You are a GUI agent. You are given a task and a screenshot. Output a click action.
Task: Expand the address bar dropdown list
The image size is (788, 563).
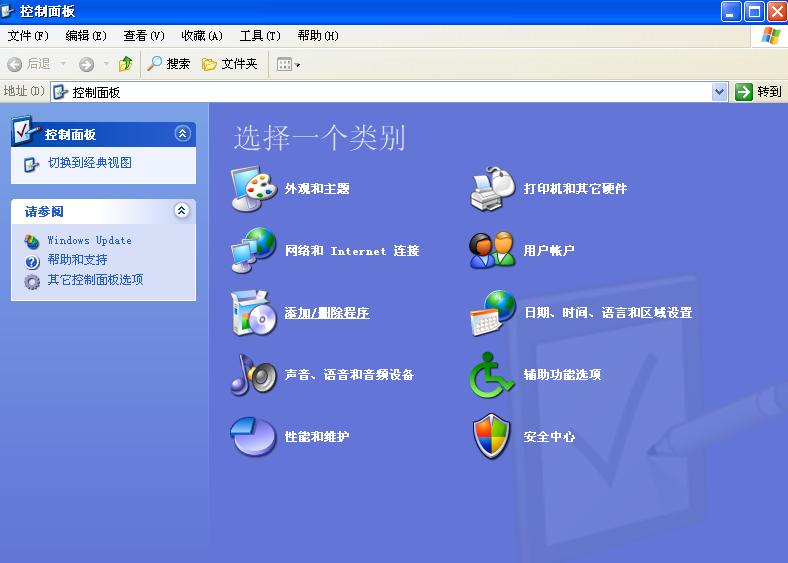coord(720,92)
